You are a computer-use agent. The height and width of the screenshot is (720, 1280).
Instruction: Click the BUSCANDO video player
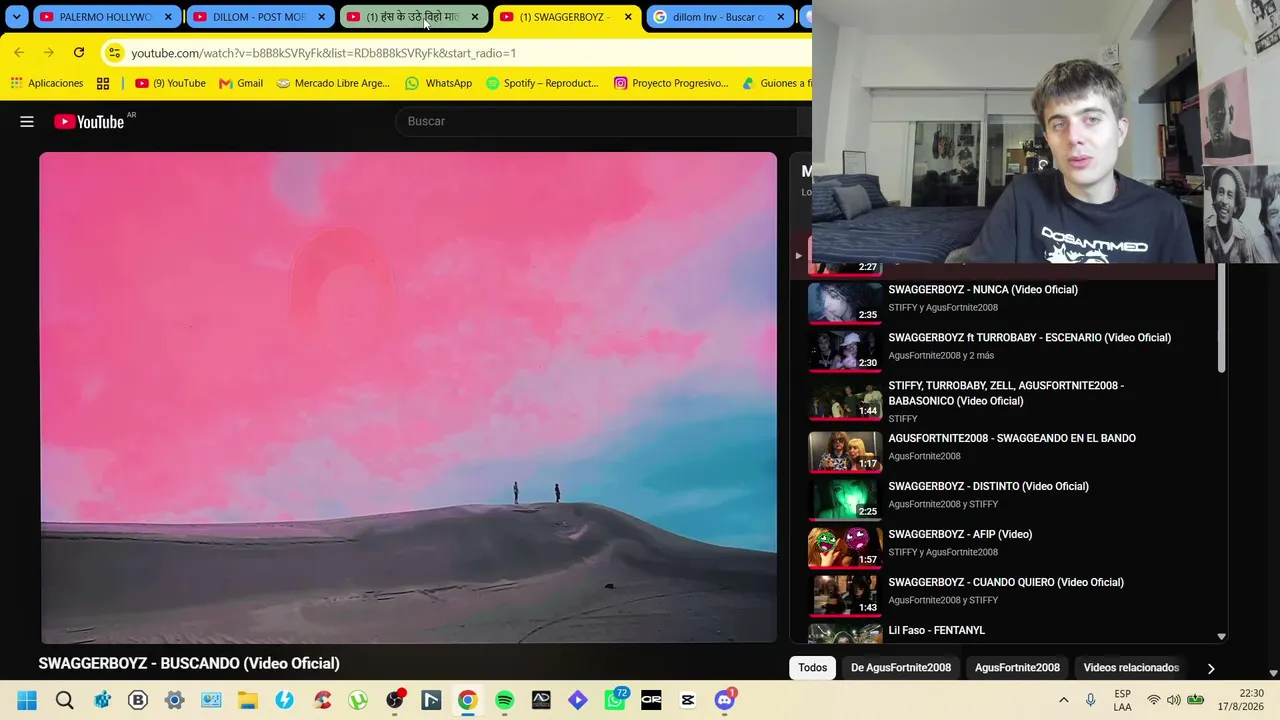[408, 397]
